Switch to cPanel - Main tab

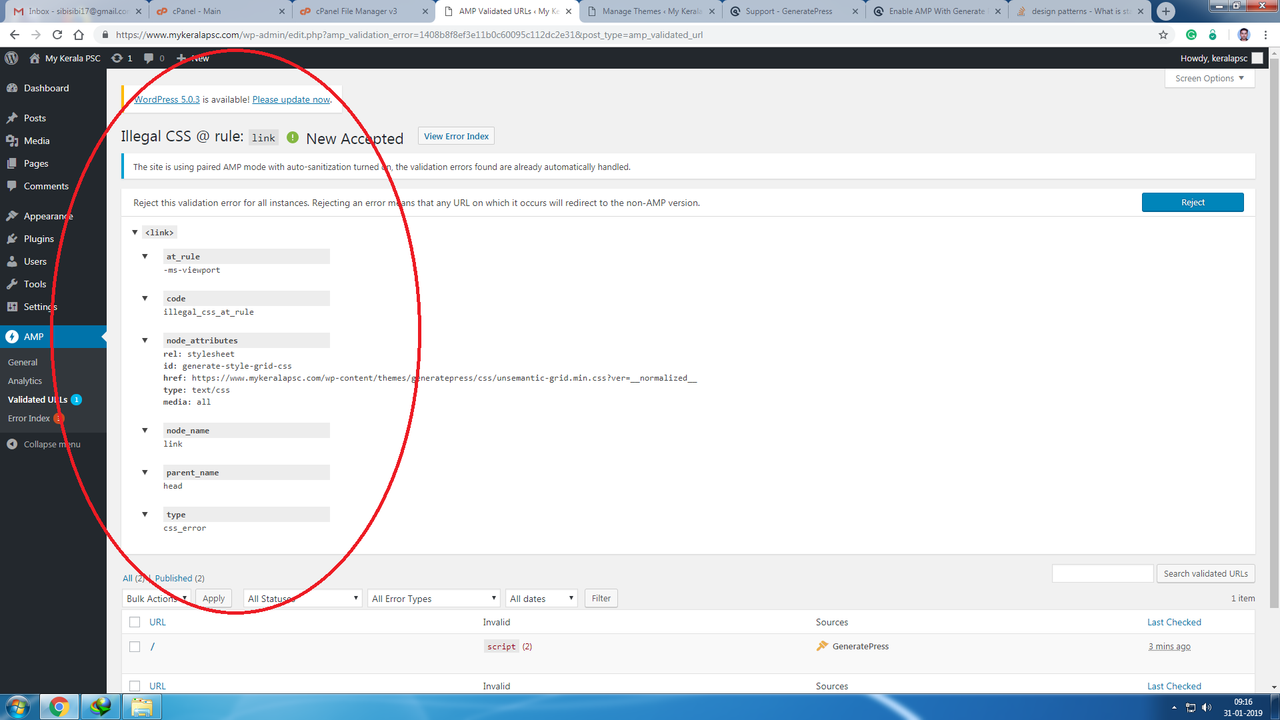point(217,11)
